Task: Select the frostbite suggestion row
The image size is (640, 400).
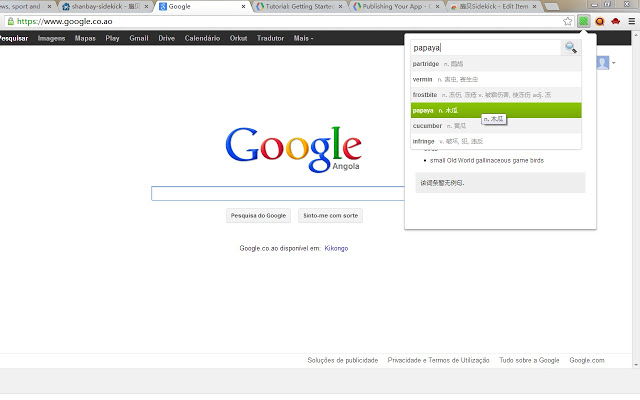Action: coord(496,95)
